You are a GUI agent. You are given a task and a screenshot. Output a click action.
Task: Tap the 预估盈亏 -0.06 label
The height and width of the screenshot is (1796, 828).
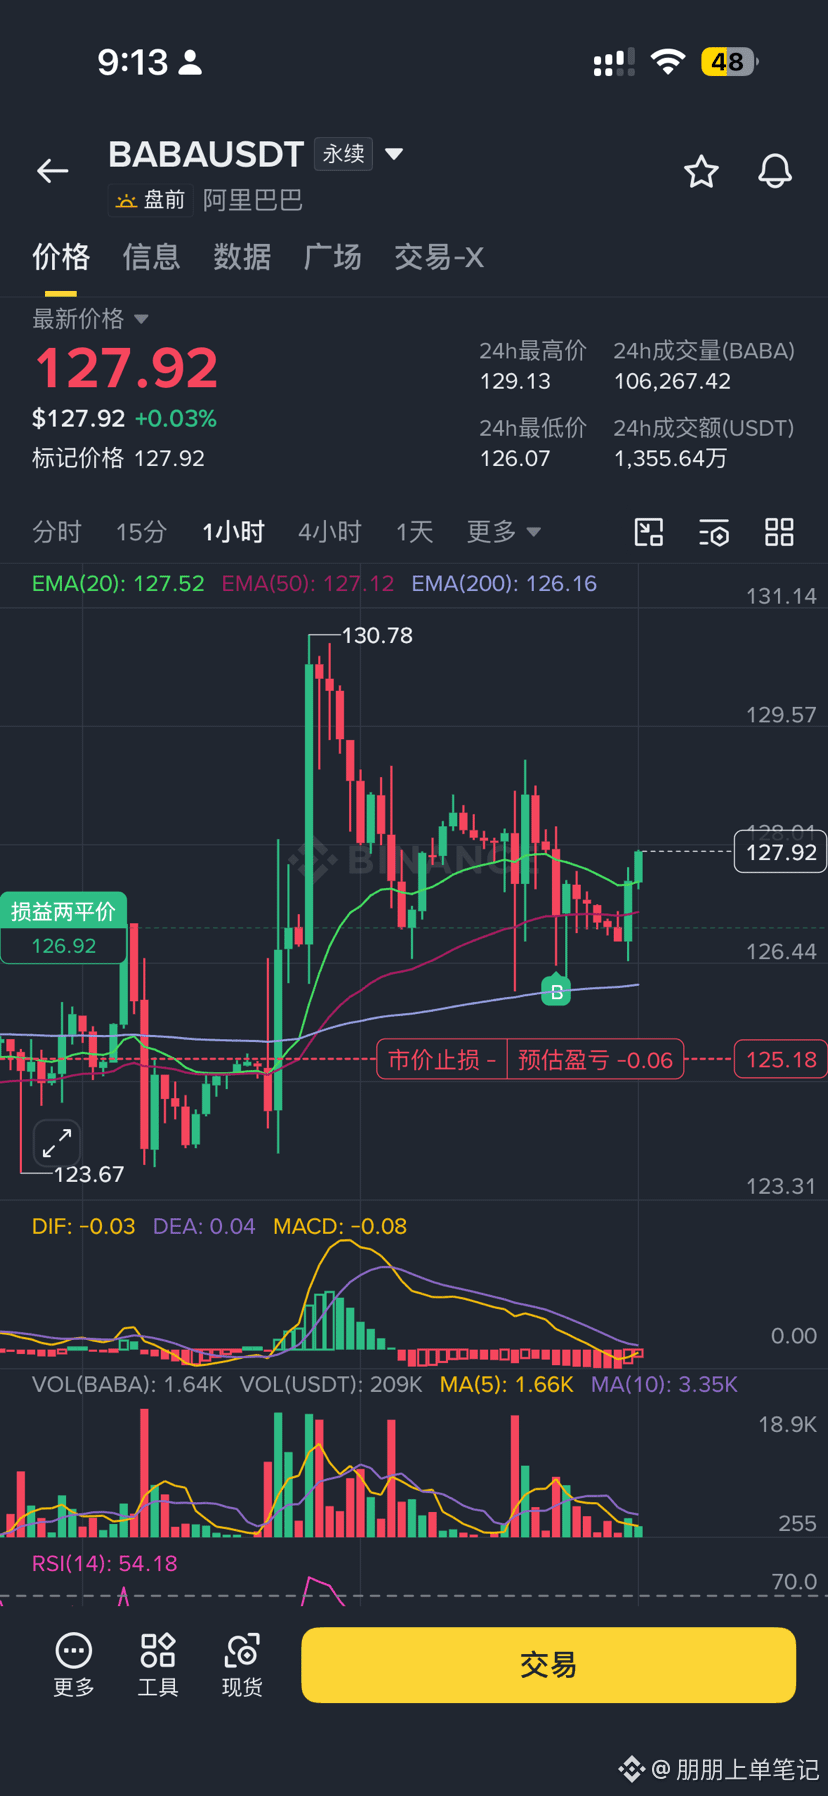coord(595,1059)
